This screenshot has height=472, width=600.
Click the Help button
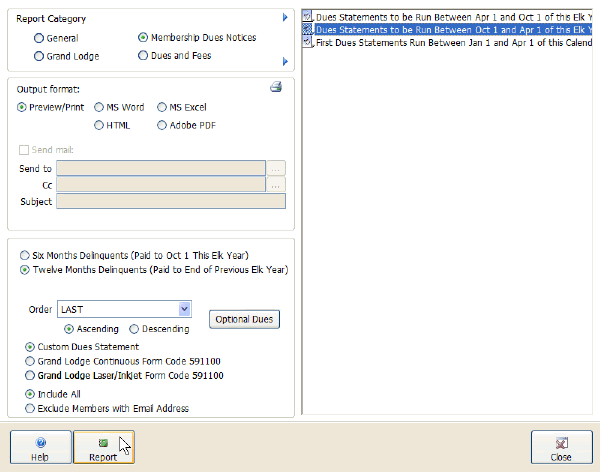[40, 447]
